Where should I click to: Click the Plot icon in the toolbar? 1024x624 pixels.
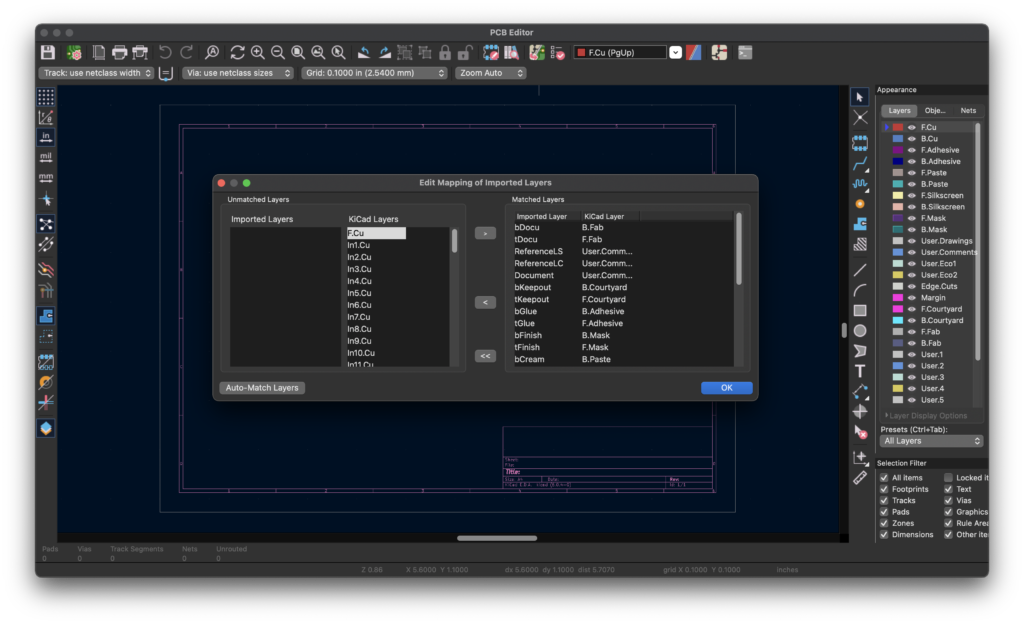point(140,52)
